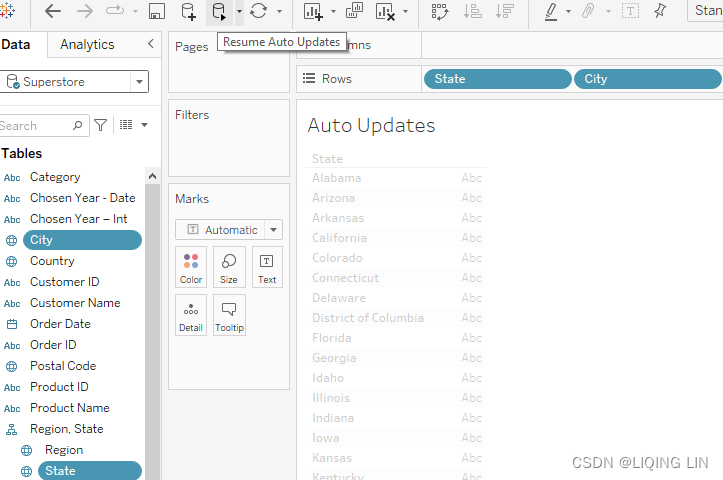Click the Back (undo) arrow icon

click(53, 11)
